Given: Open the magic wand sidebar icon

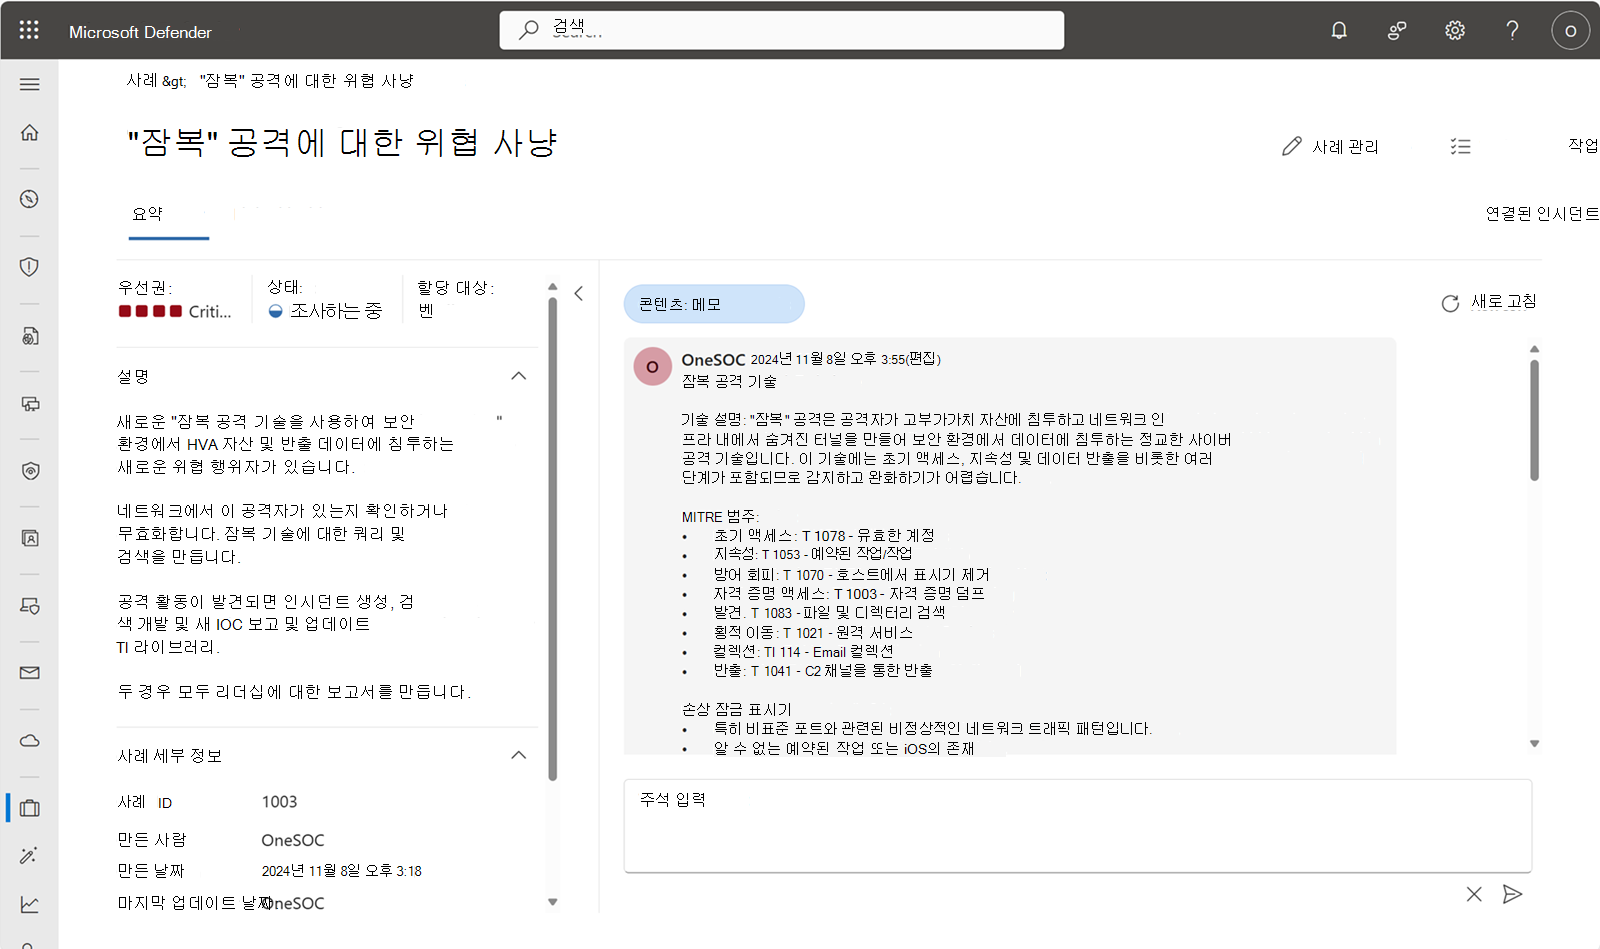Looking at the screenshot, I should click(30, 856).
